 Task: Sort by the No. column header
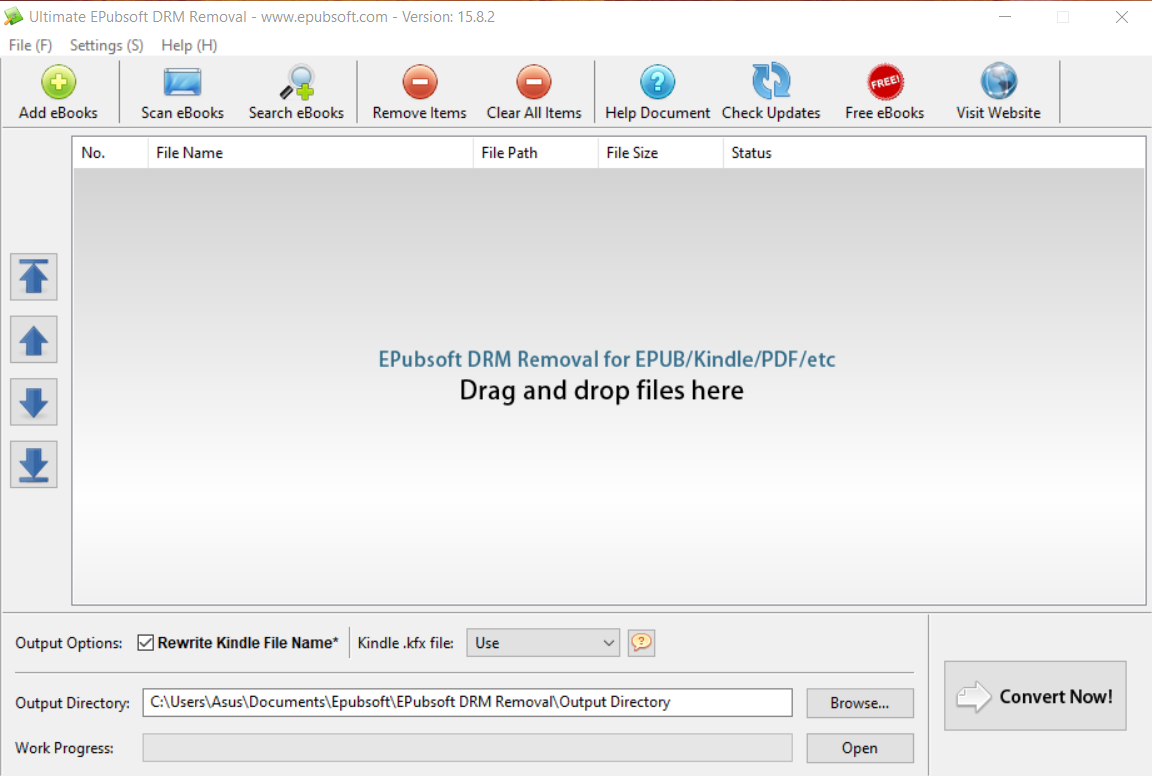tap(110, 153)
